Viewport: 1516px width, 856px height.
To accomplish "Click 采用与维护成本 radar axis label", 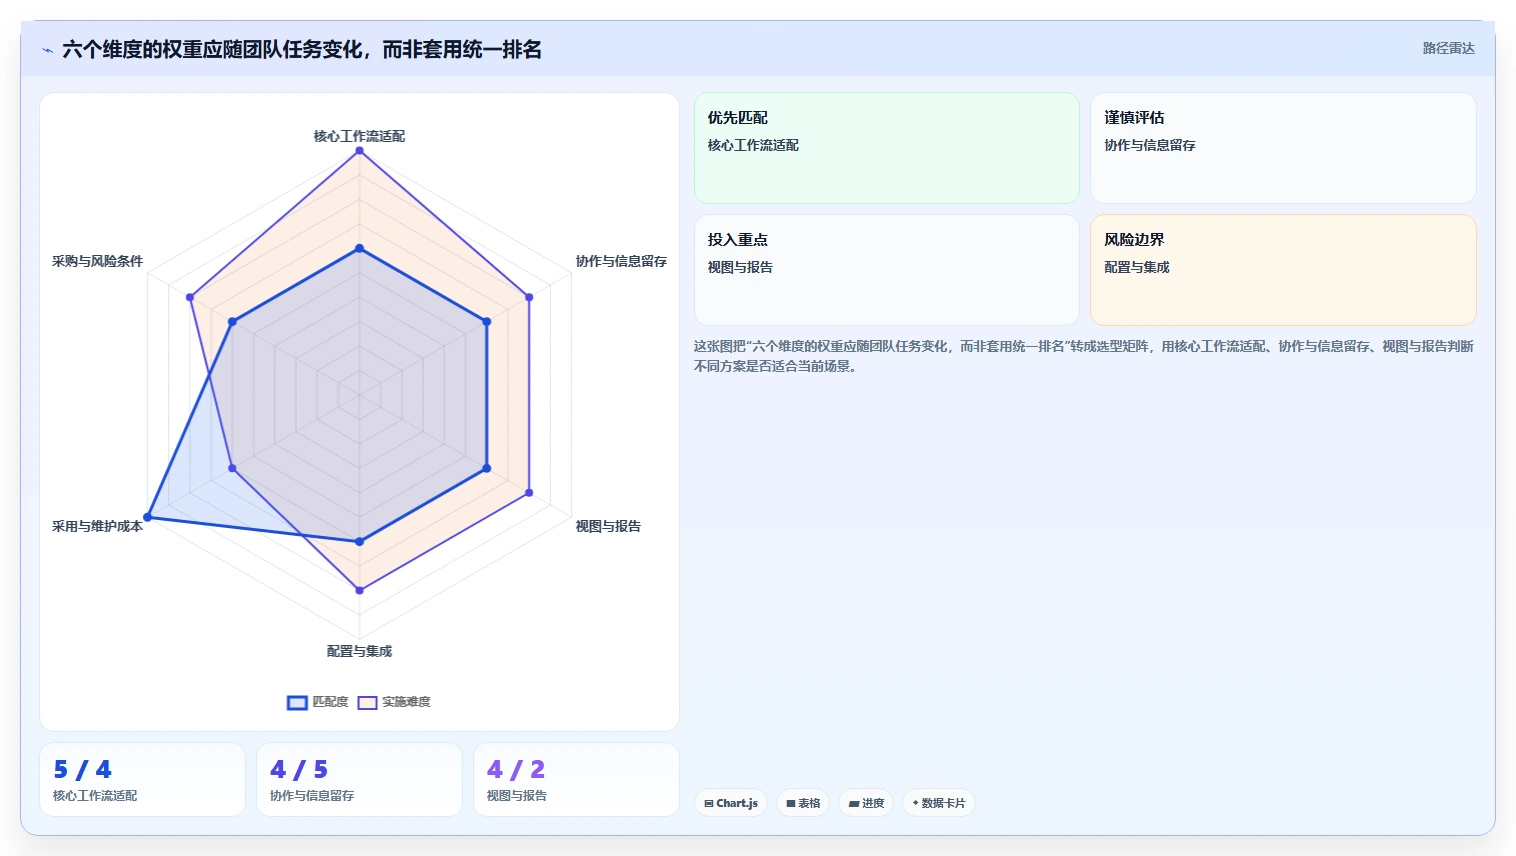I will (97, 526).
